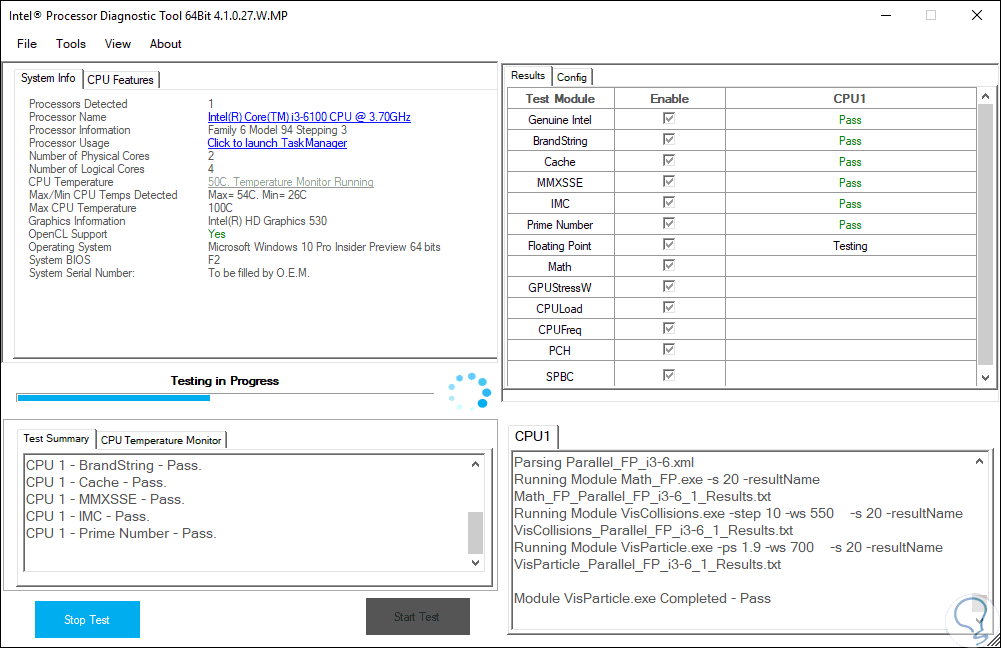Image resolution: width=1001 pixels, height=648 pixels.
Task: Toggle the BrandString enable checkbox
Action: 669,139
